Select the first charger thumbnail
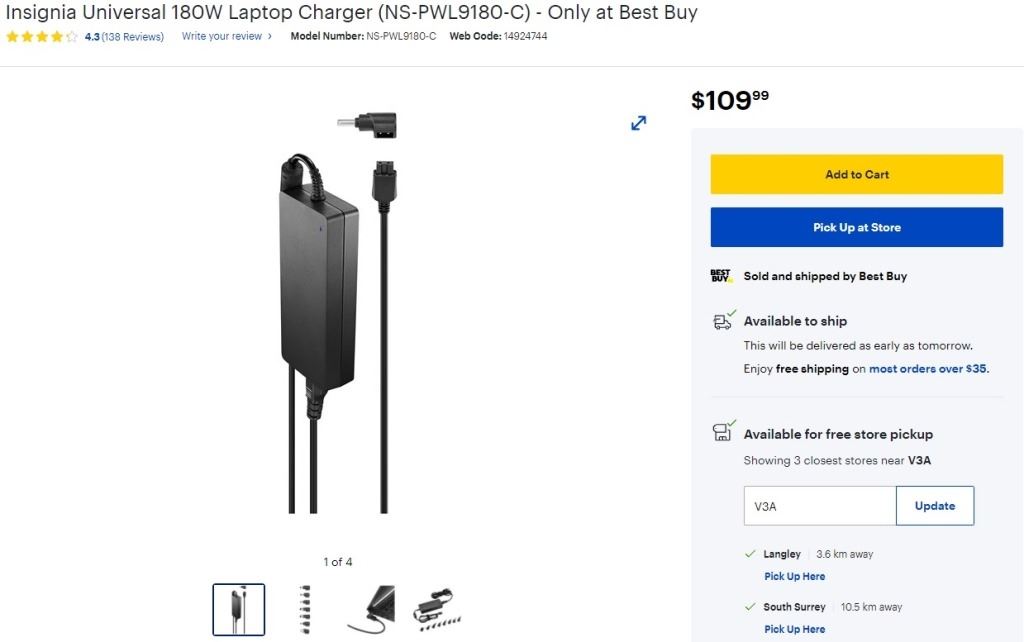The width and height of the screenshot is (1024, 642). click(239, 609)
